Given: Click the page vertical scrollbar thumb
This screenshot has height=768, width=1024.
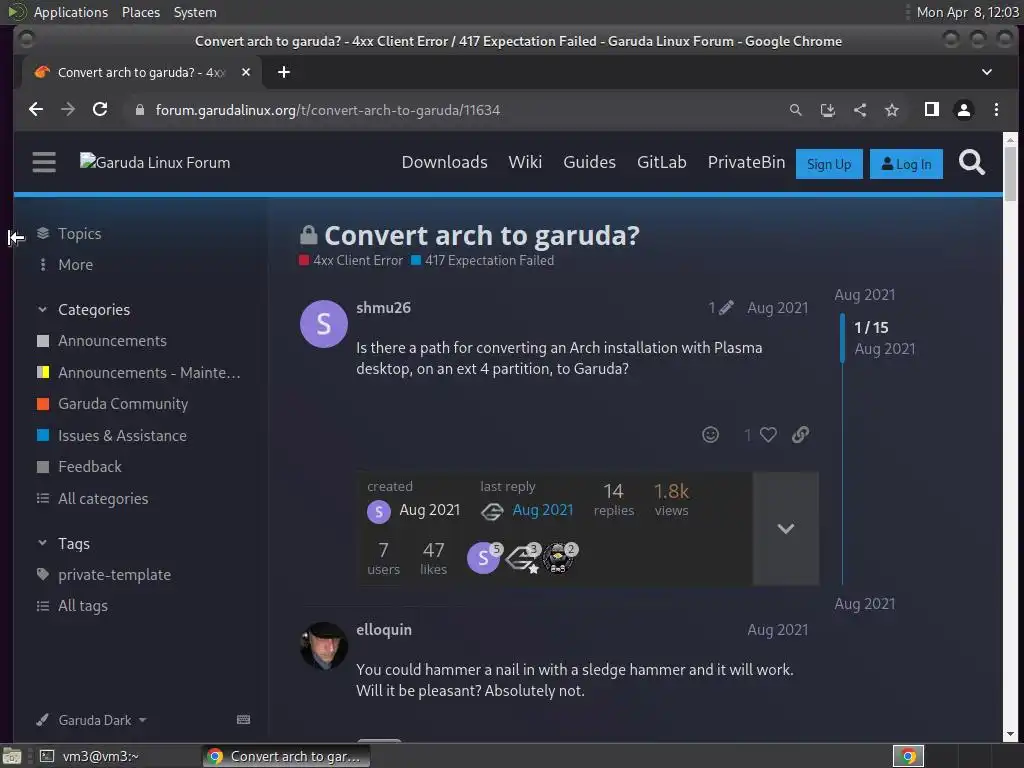Looking at the screenshot, I should pos(1010,173).
